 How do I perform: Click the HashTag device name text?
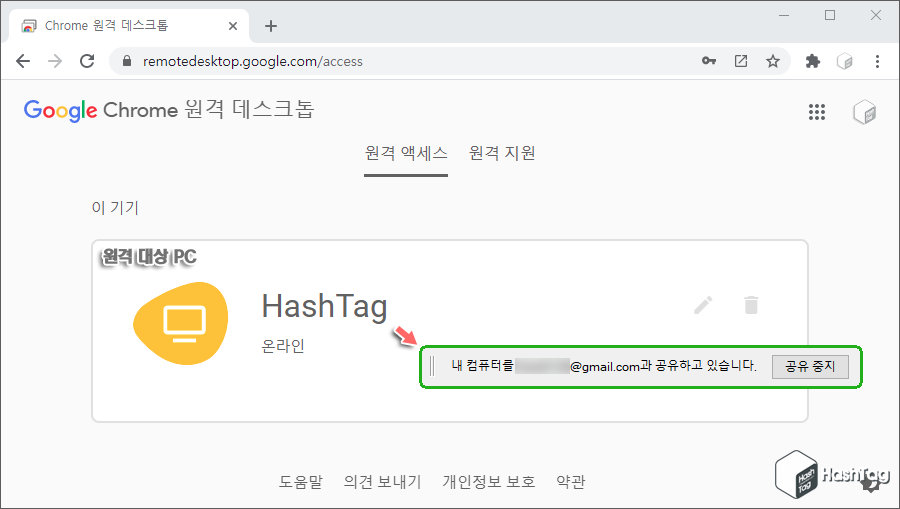pos(324,306)
